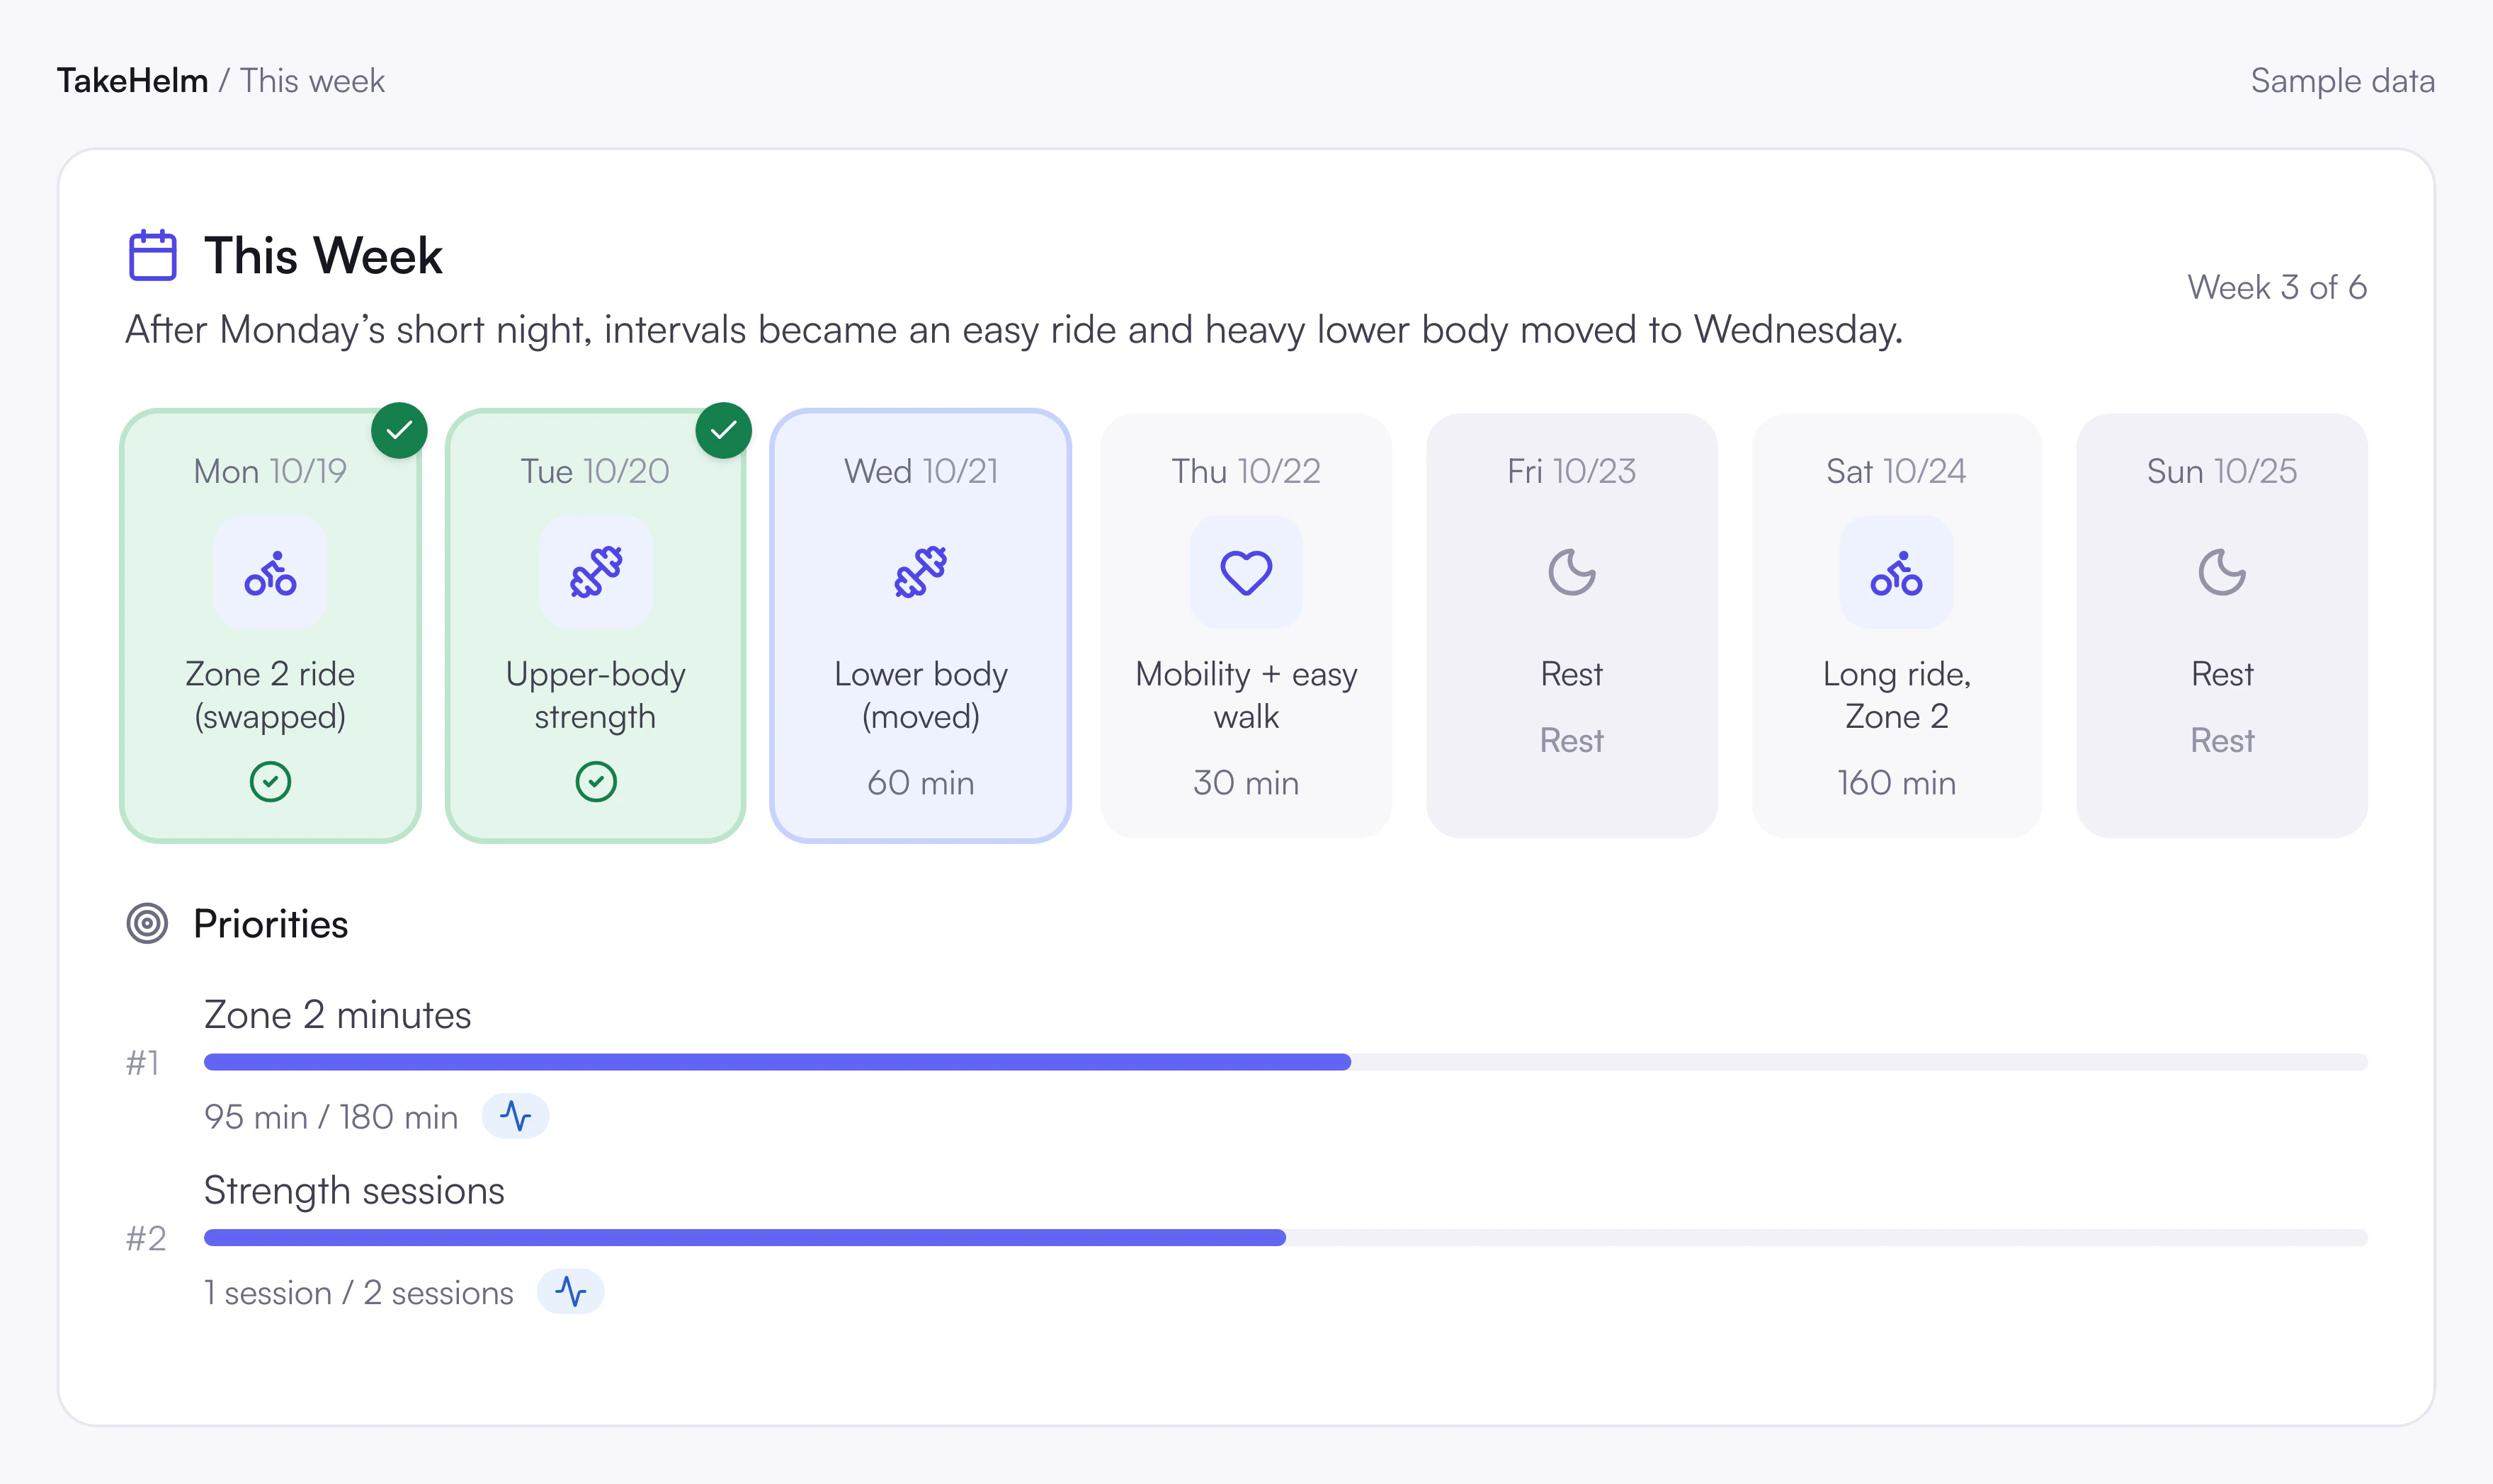Click the #1 priority rank
2493x1484 pixels.
143,1062
